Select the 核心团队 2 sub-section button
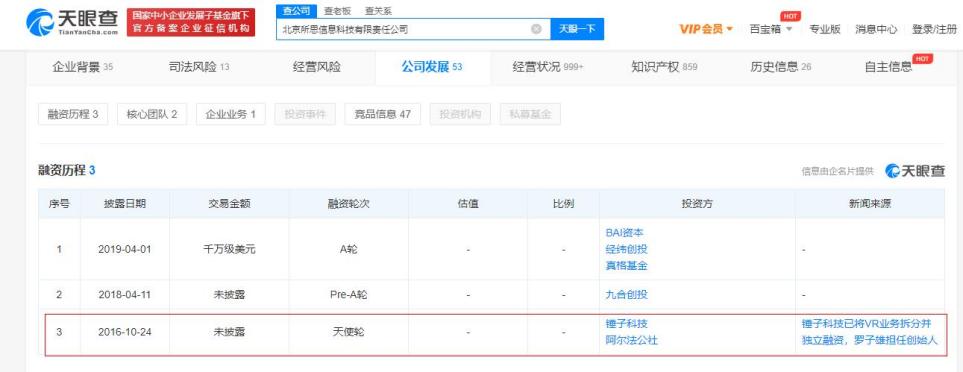963x372 pixels. (x=152, y=114)
